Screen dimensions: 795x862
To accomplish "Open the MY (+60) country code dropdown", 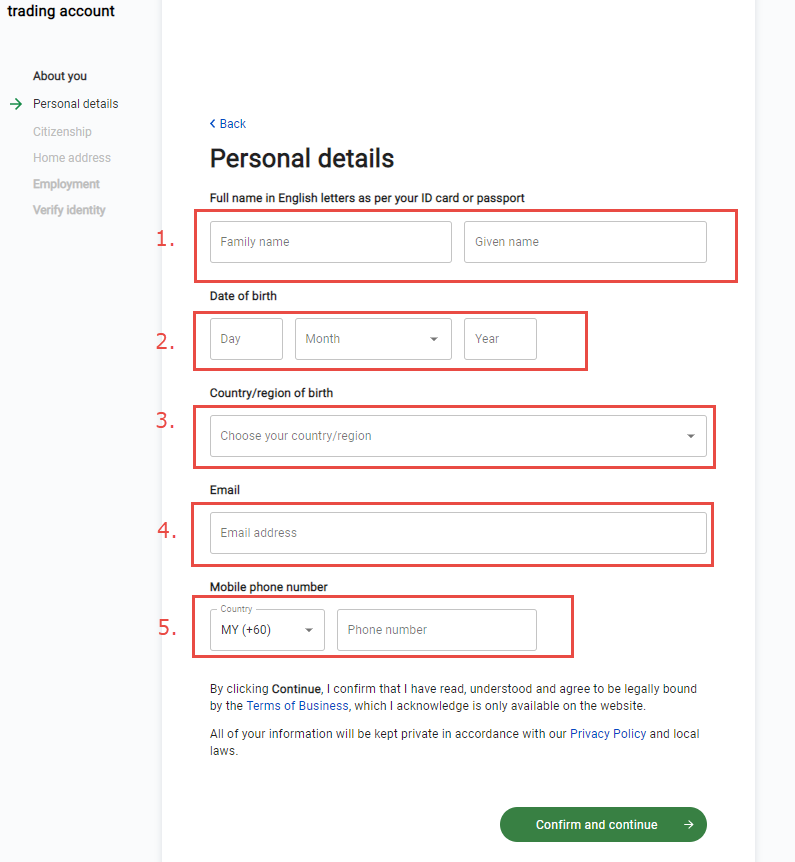I will point(267,630).
